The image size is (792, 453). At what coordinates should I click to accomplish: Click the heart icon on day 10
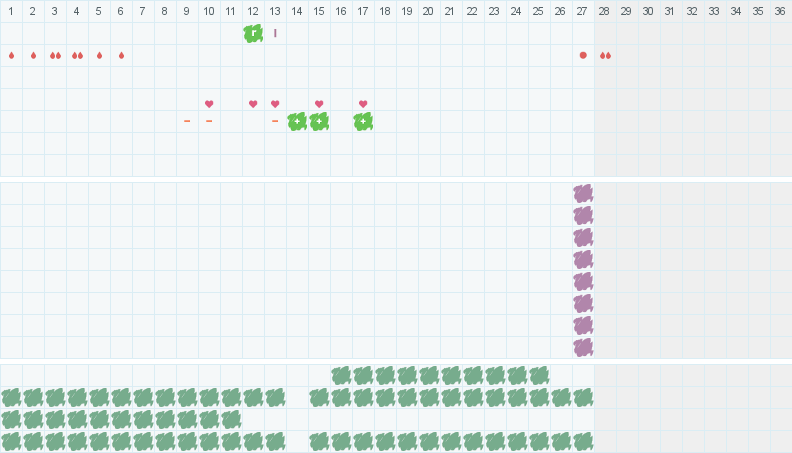coord(209,104)
